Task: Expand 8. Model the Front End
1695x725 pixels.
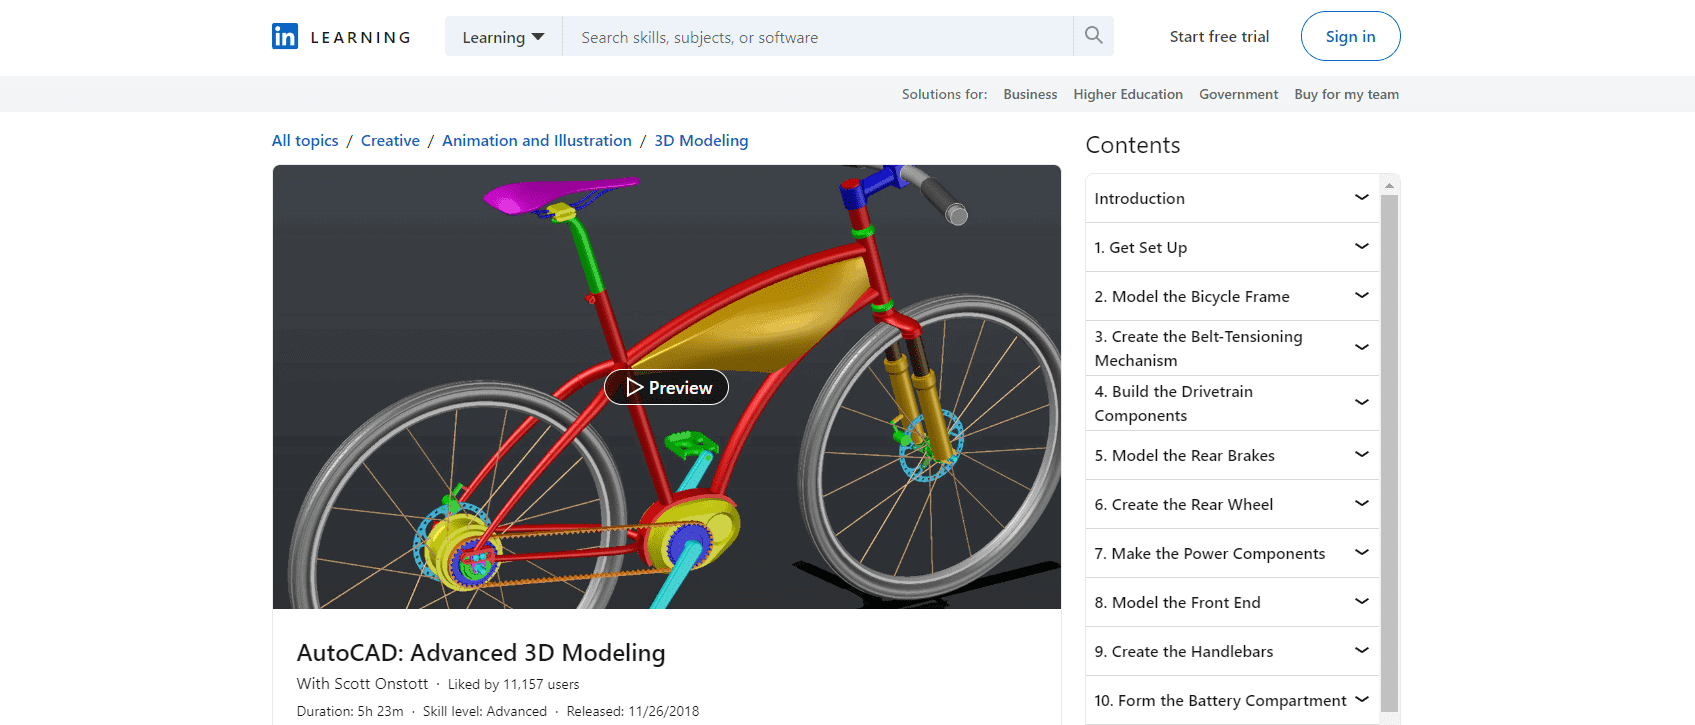Action: click(1232, 602)
